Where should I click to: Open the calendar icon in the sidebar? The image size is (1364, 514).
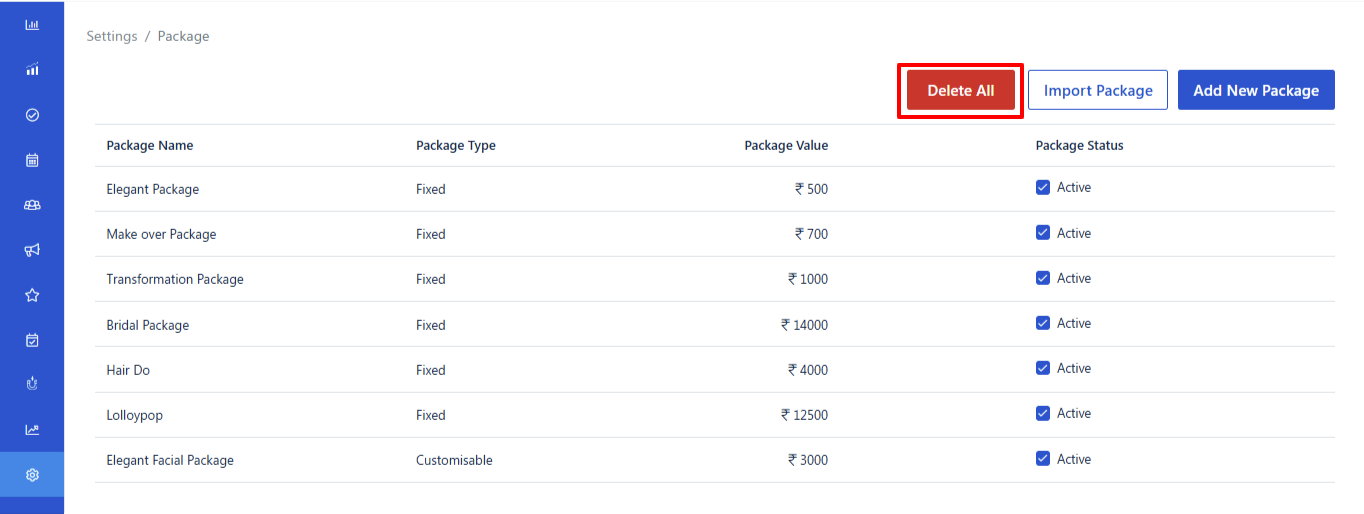[x=32, y=160]
